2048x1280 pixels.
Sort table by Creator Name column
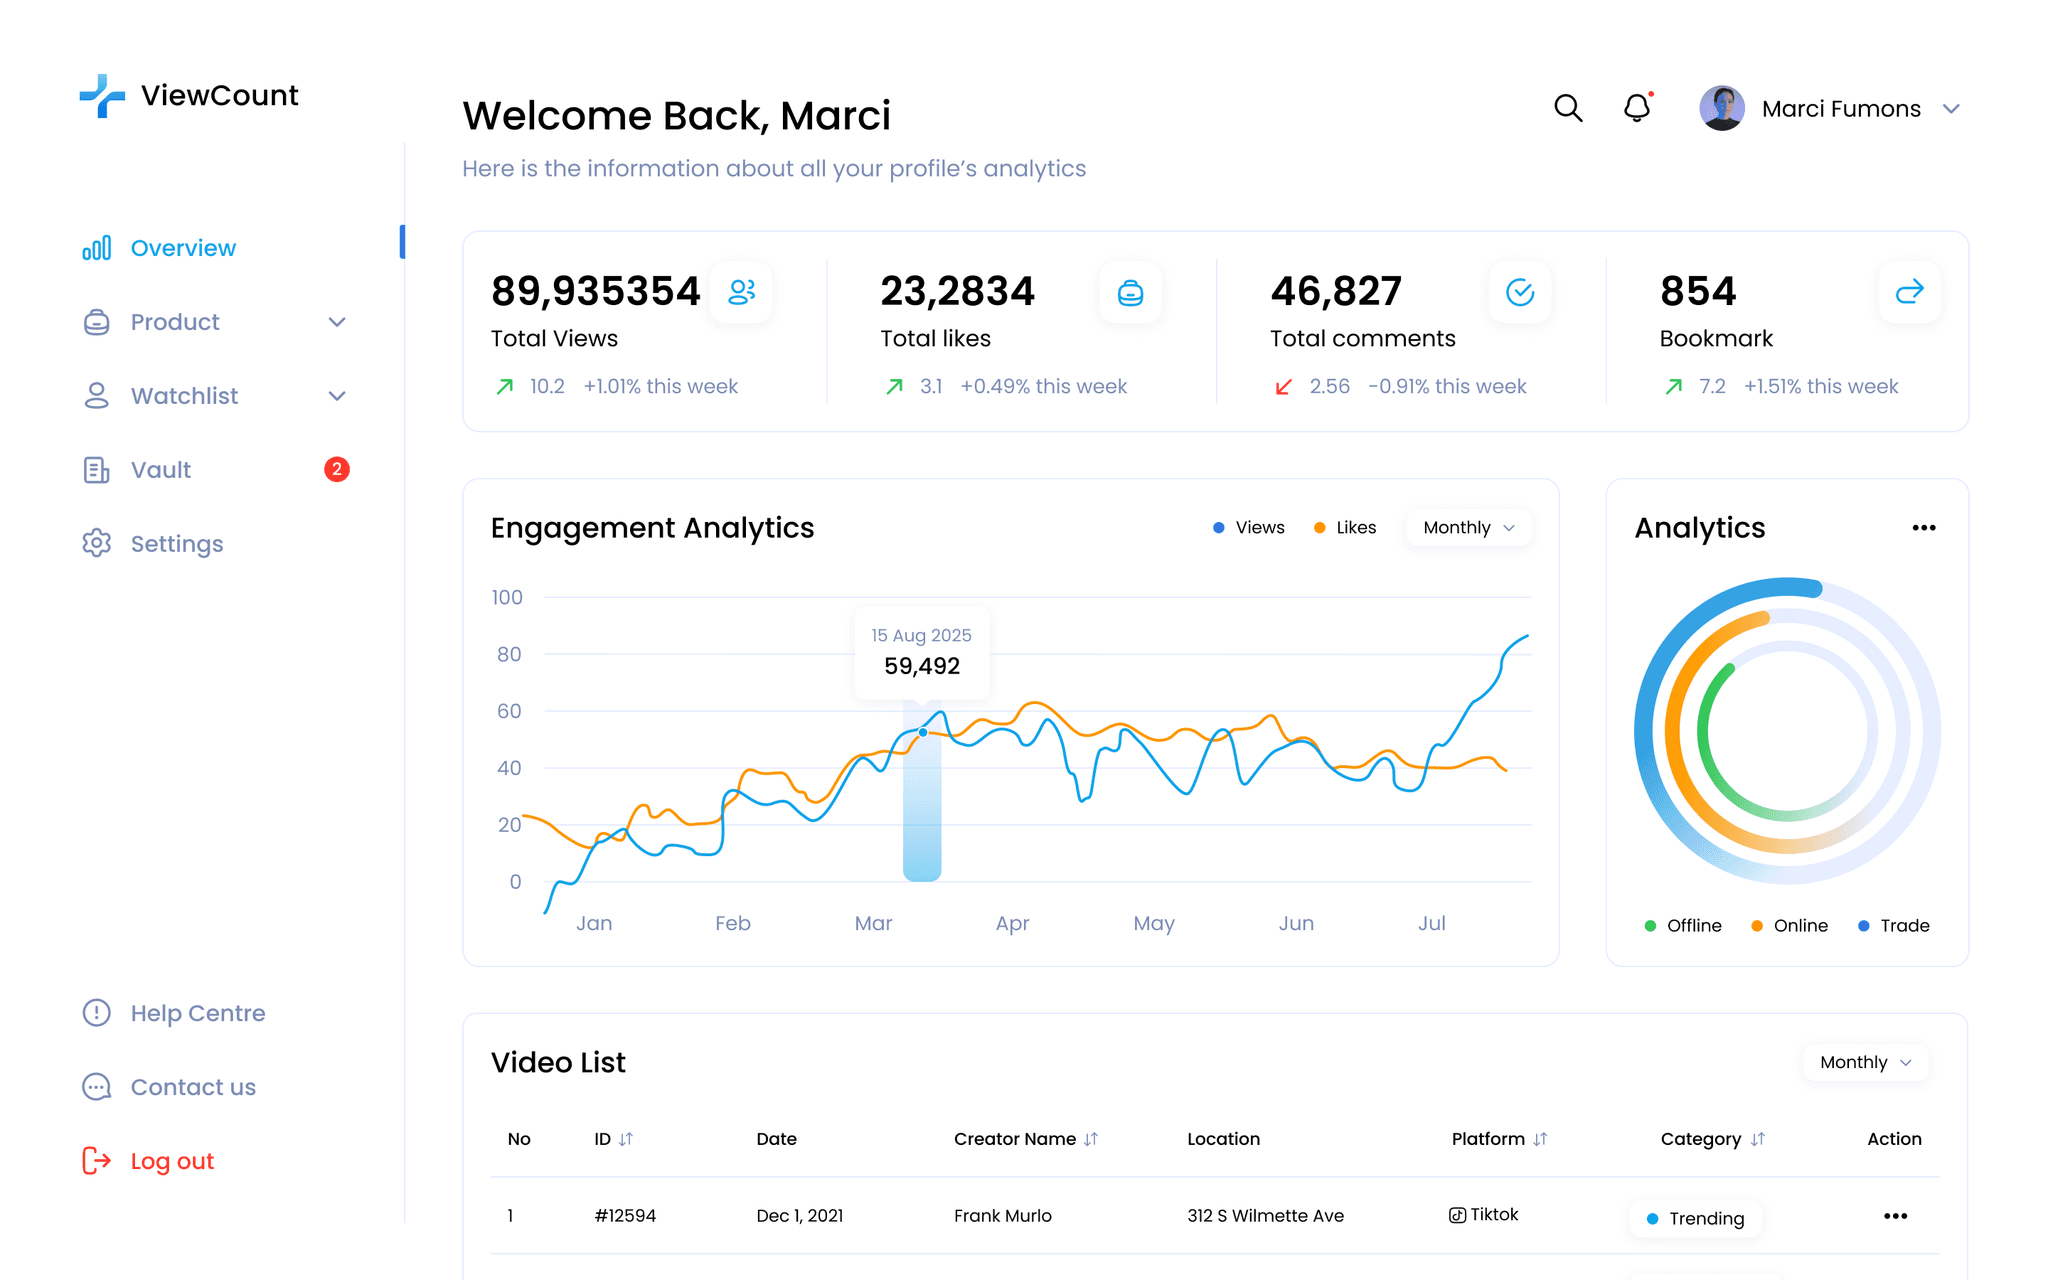click(x=1090, y=1139)
